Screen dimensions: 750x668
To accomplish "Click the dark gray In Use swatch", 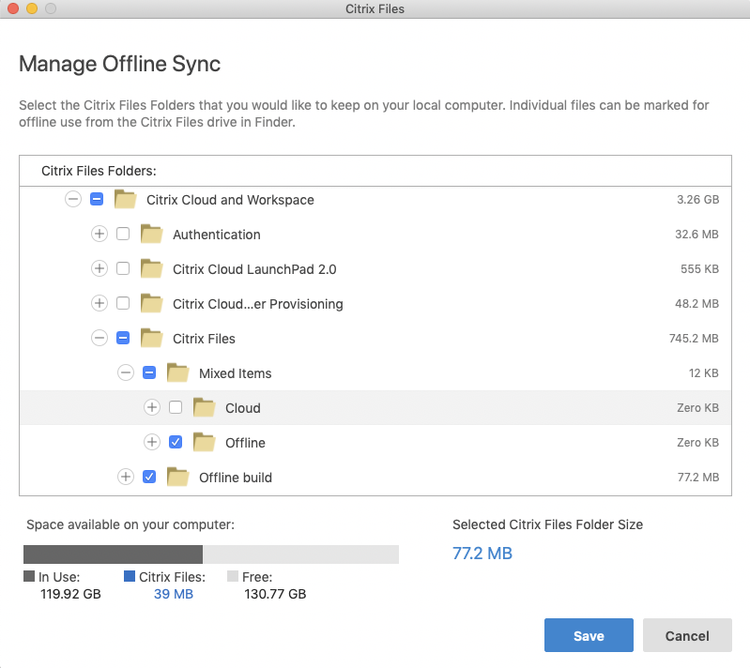I will [x=29, y=576].
